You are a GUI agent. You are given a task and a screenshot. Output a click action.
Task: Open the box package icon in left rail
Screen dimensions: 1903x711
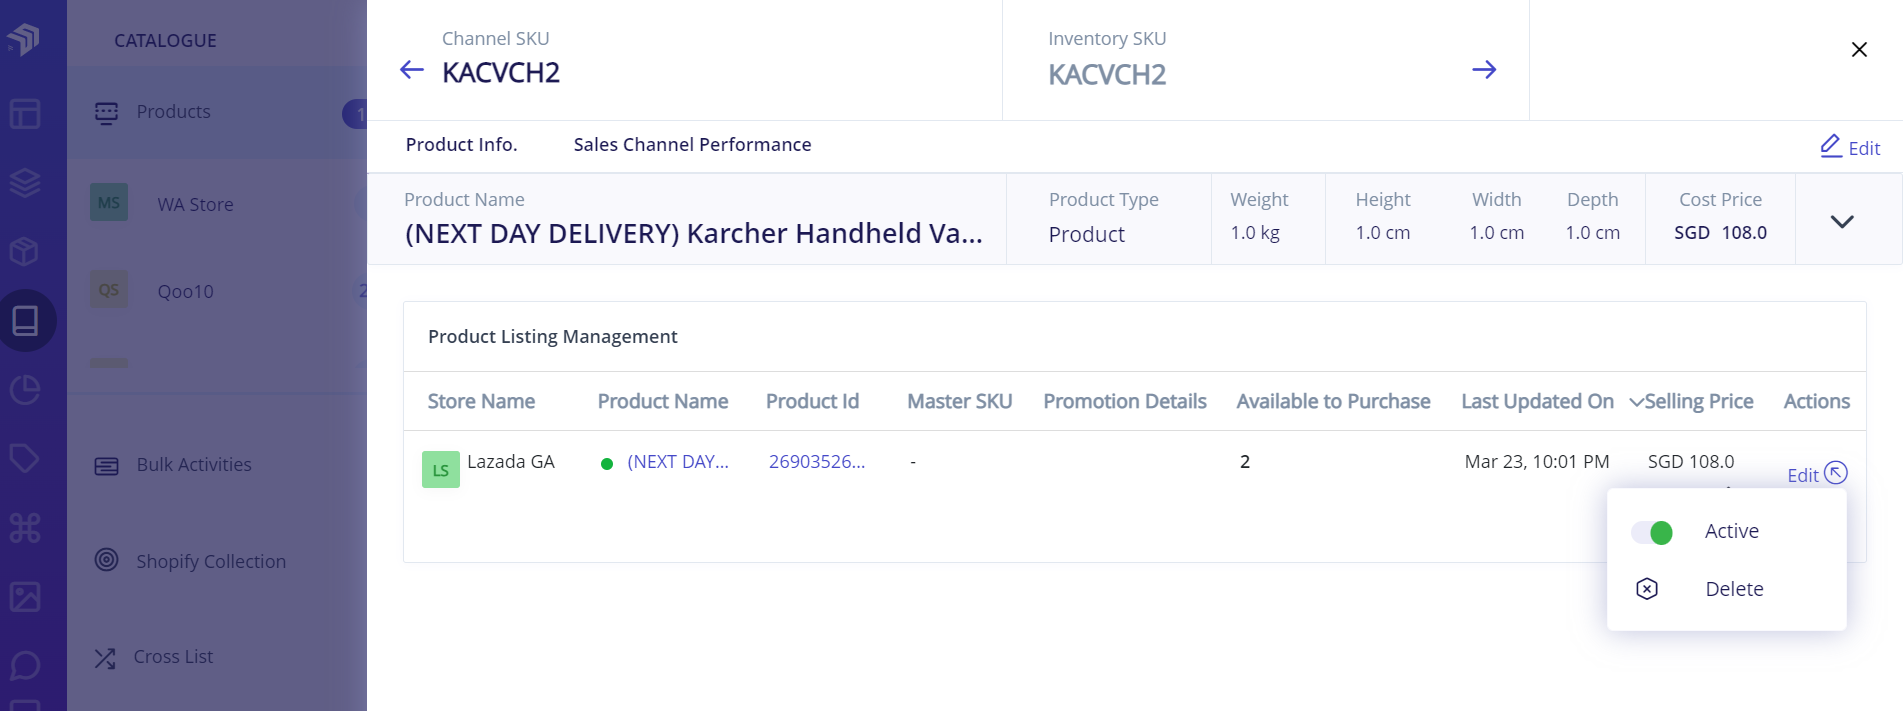pos(24,251)
